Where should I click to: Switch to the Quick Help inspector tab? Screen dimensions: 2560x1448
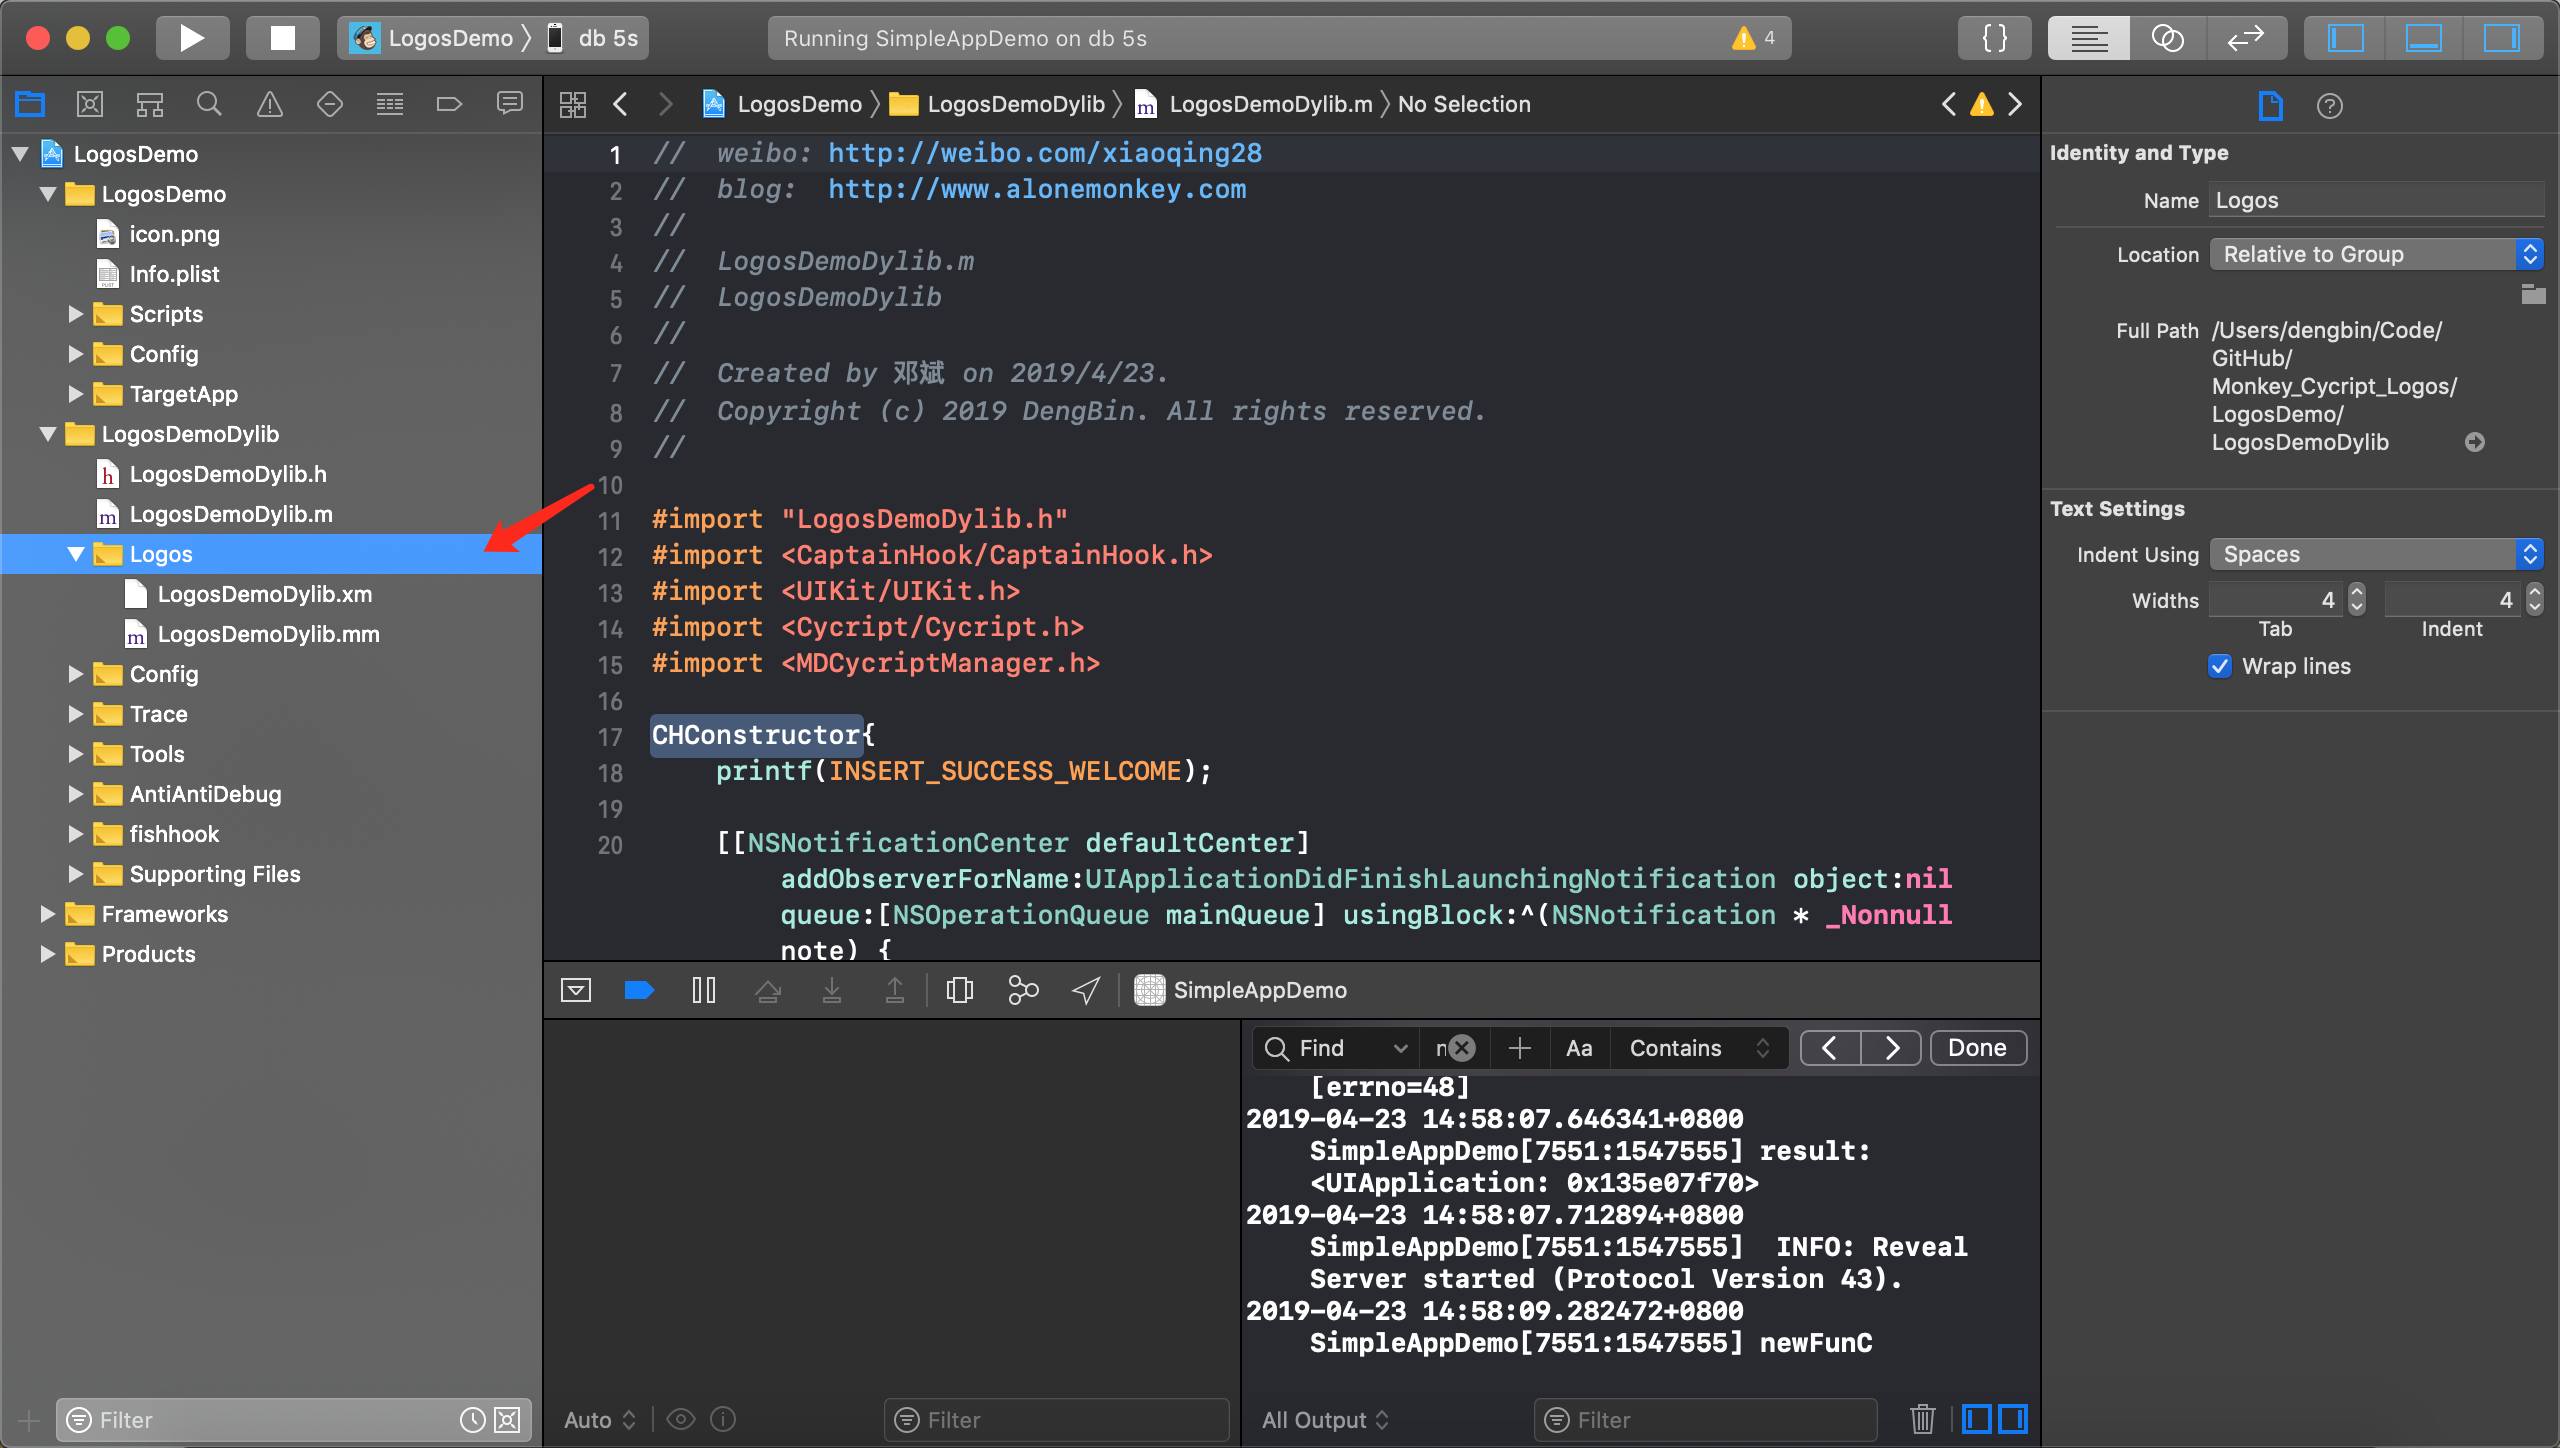[2329, 106]
